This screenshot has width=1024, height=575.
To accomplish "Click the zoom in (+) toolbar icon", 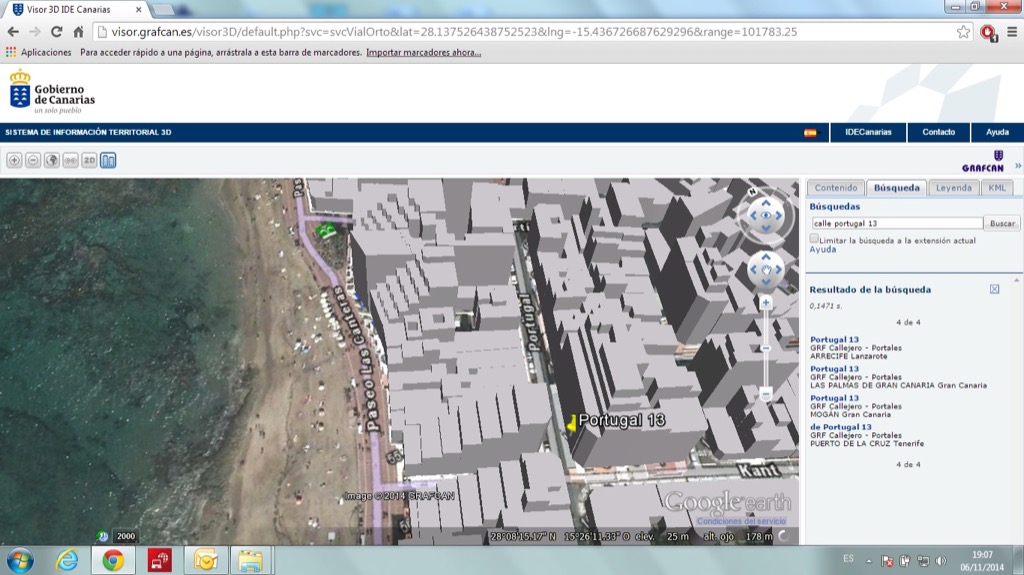I will pyautogui.click(x=14, y=160).
